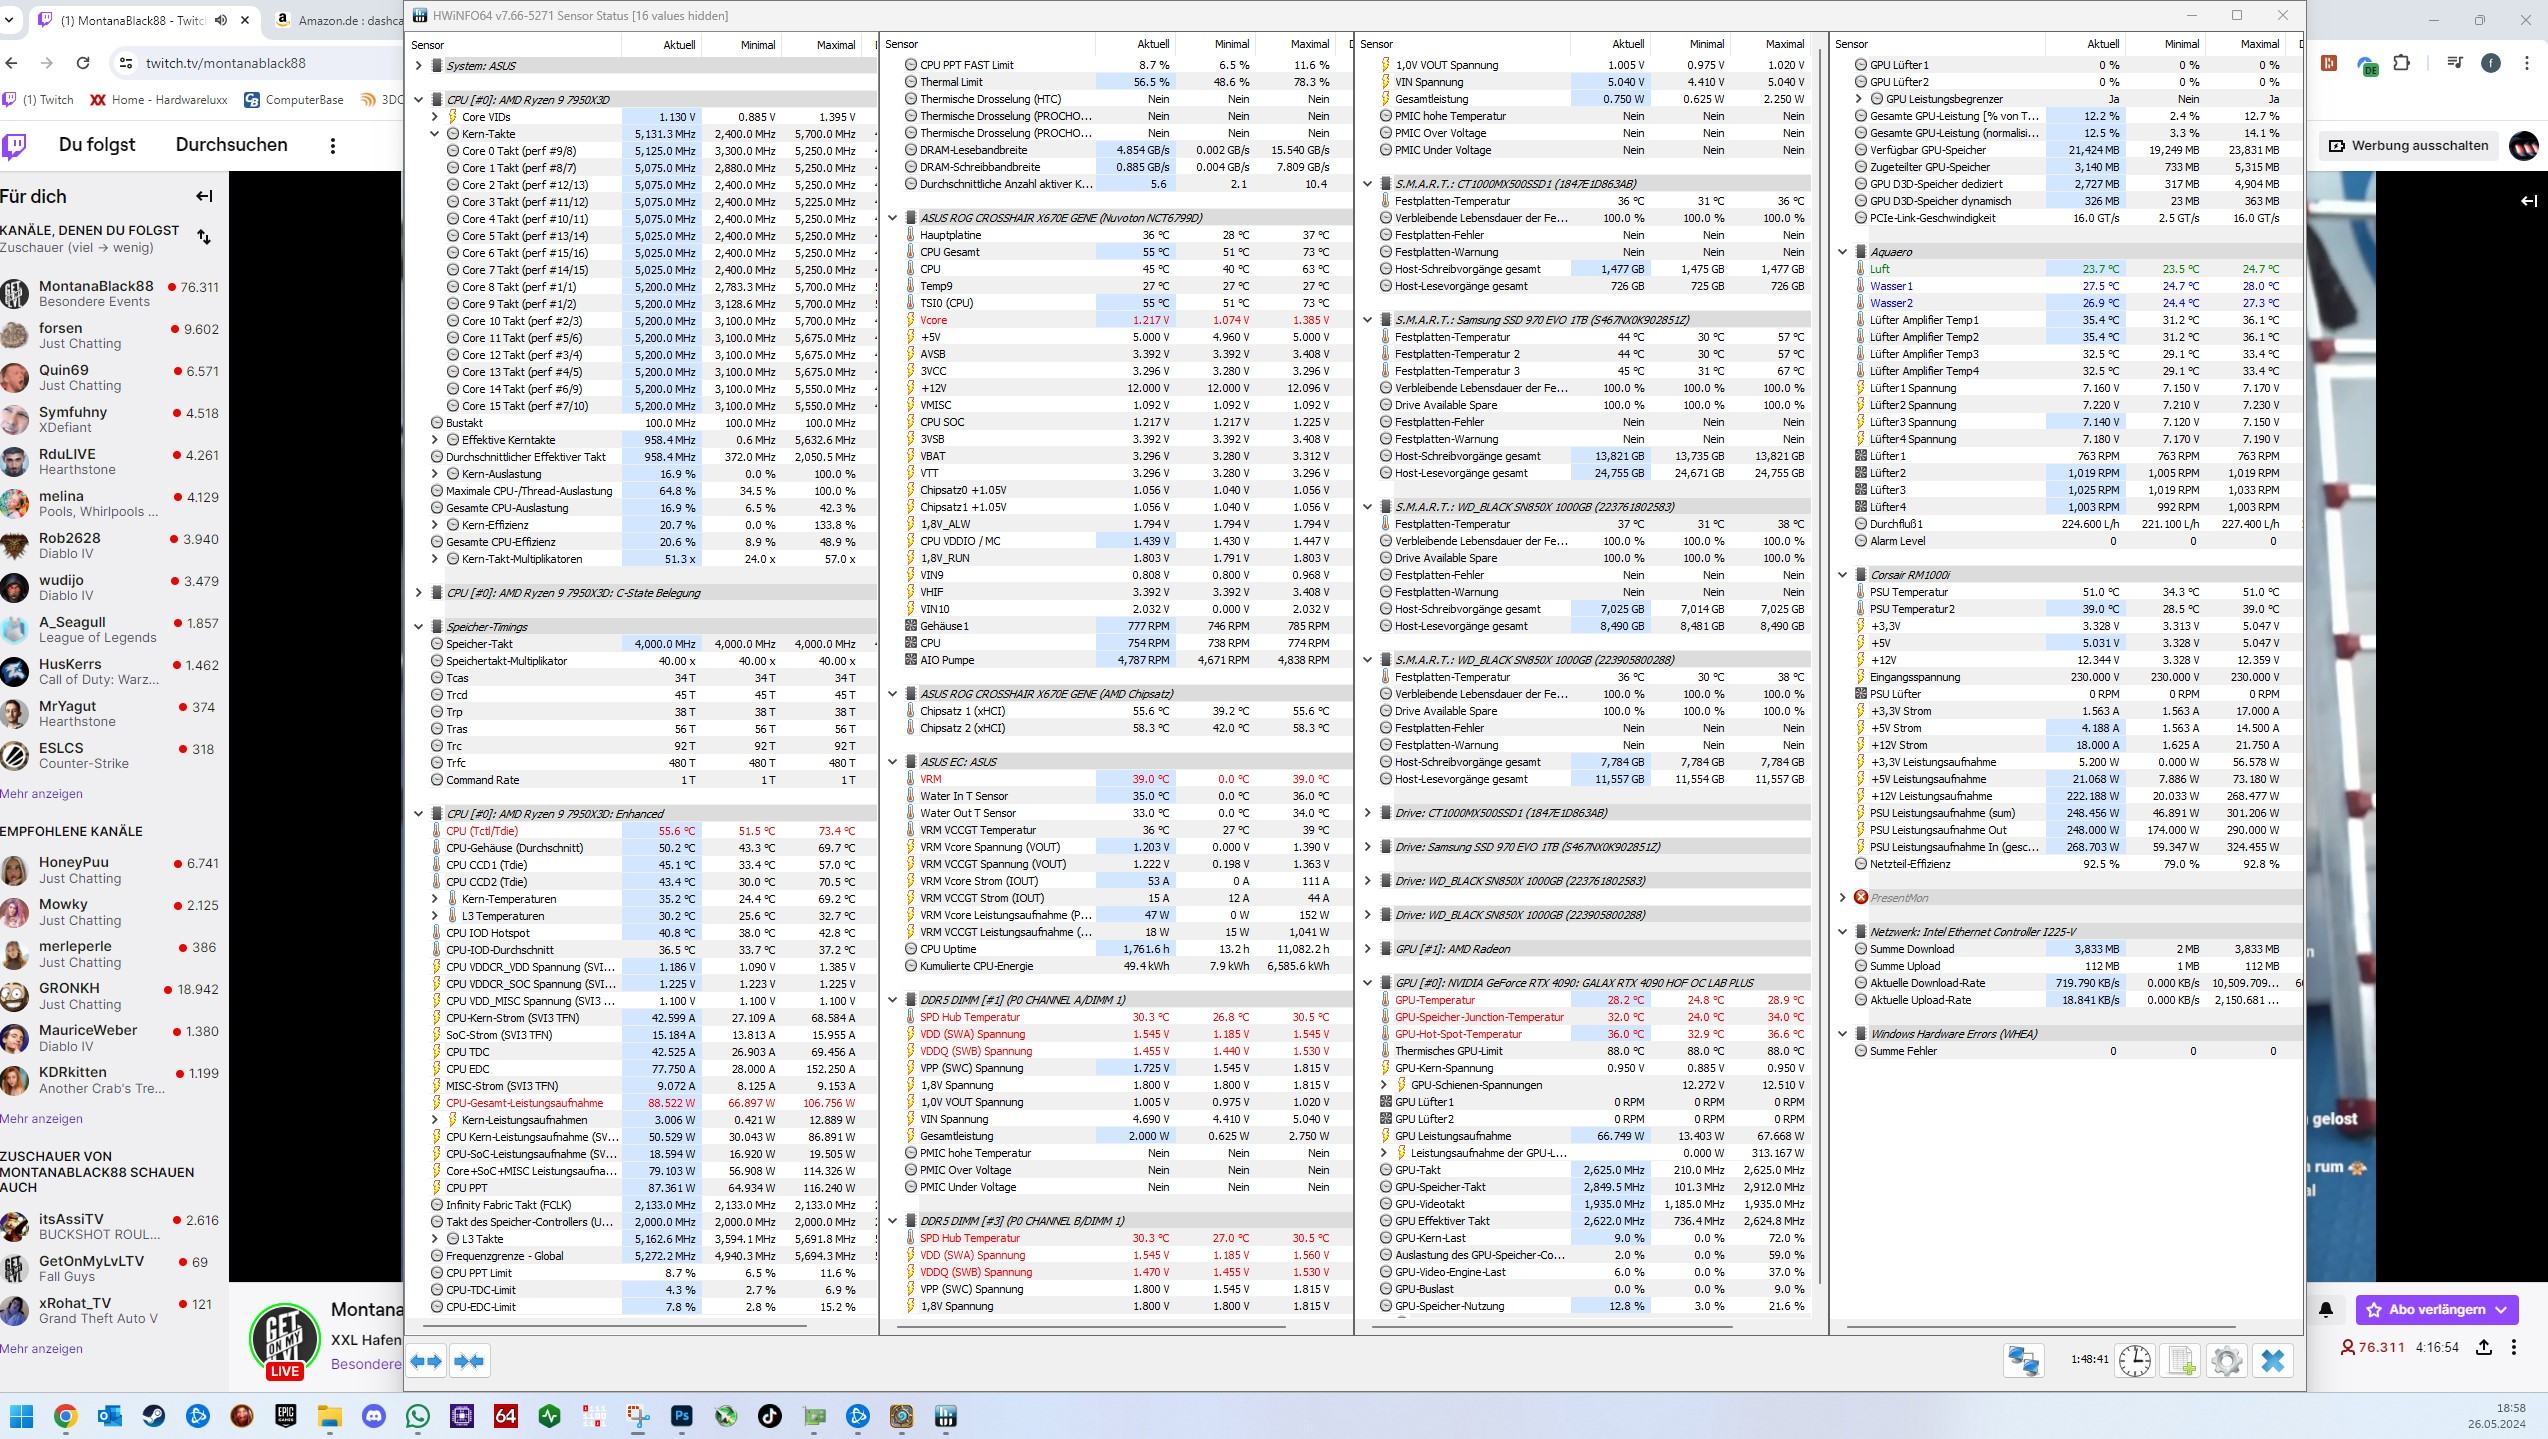This screenshot has width=2548, height=1439.
Task: Expand the System: ASUS sensor group
Action: pyautogui.click(x=419, y=66)
